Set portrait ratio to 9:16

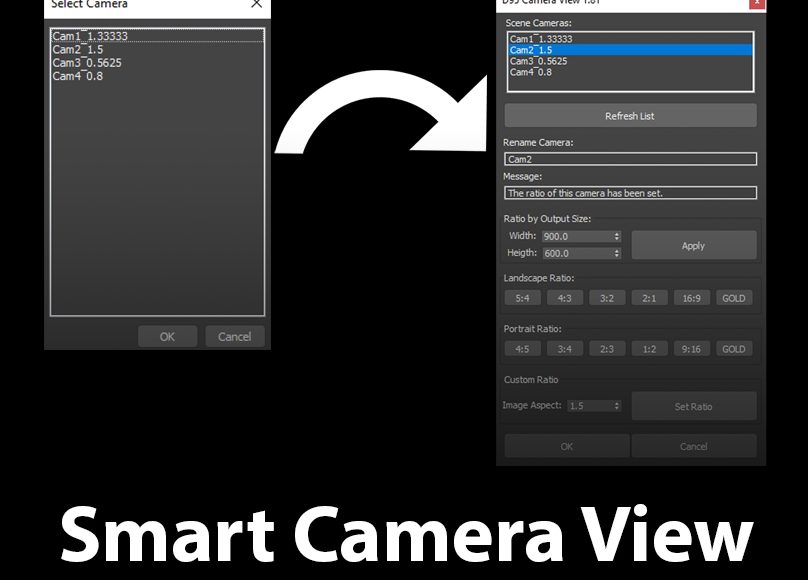[x=691, y=349]
